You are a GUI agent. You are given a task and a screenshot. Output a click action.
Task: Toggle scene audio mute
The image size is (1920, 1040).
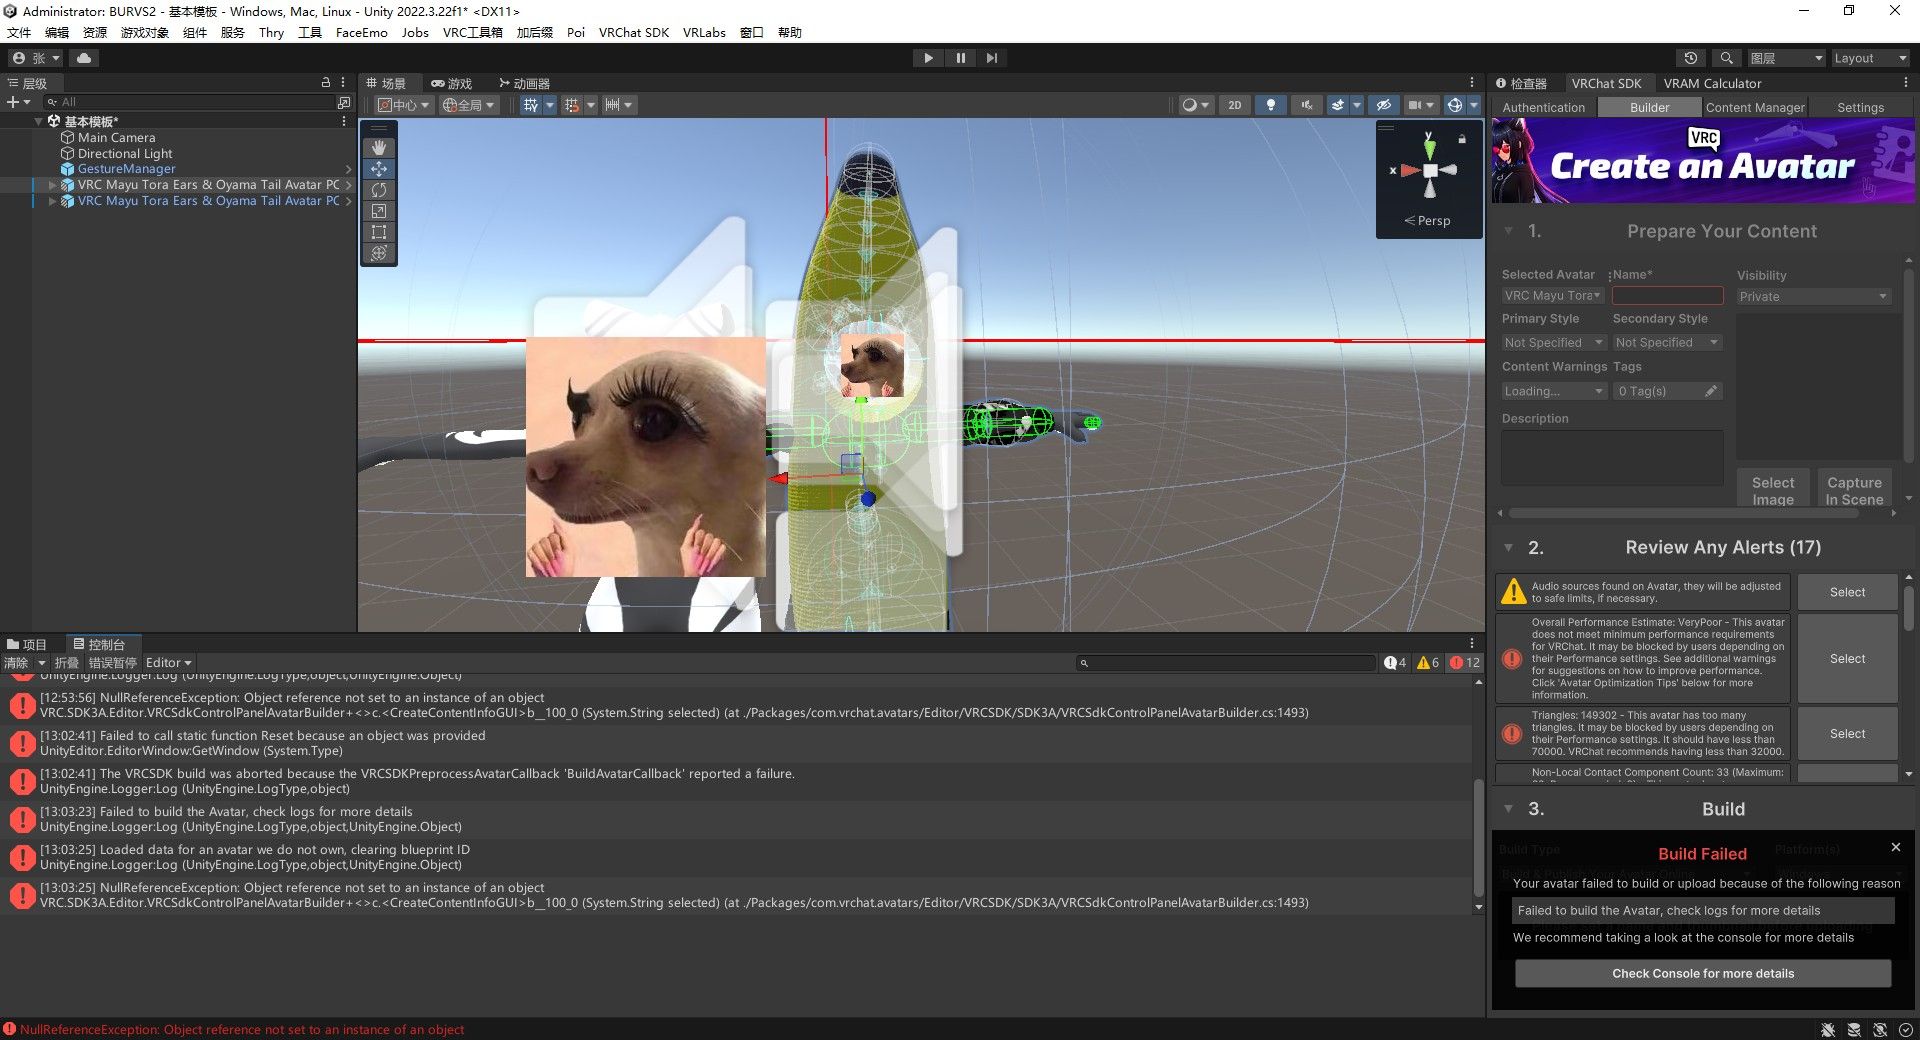click(1306, 105)
